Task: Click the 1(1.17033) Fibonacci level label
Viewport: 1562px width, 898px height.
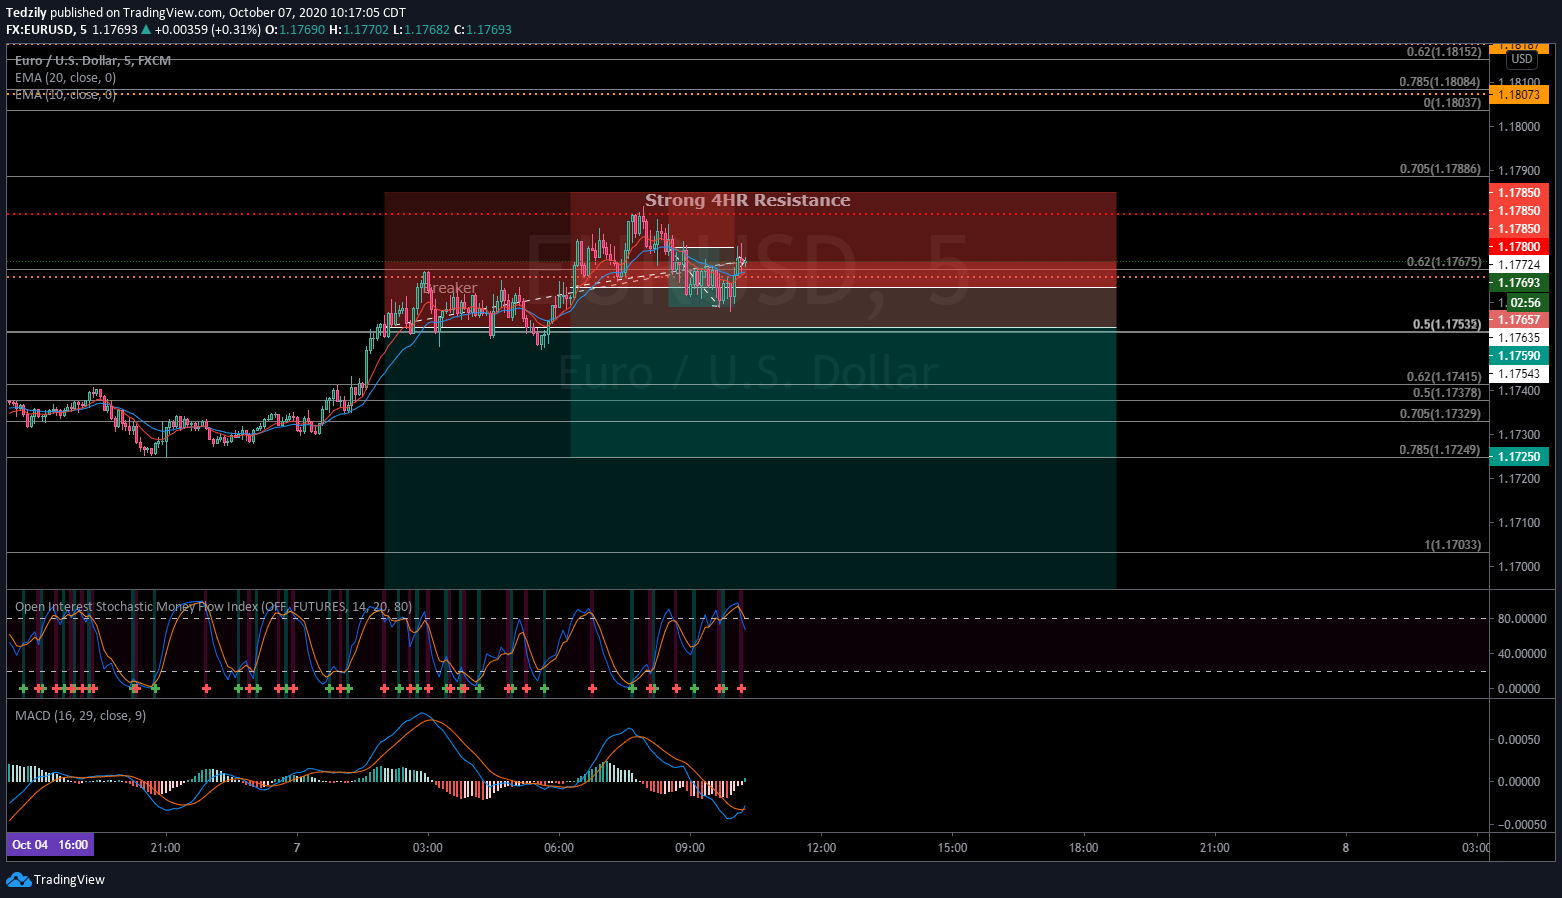Action: (x=1452, y=545)
